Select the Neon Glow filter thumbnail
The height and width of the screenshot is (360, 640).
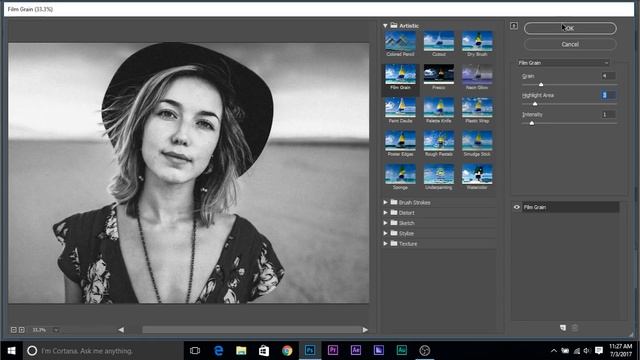[x=477, y=78]
